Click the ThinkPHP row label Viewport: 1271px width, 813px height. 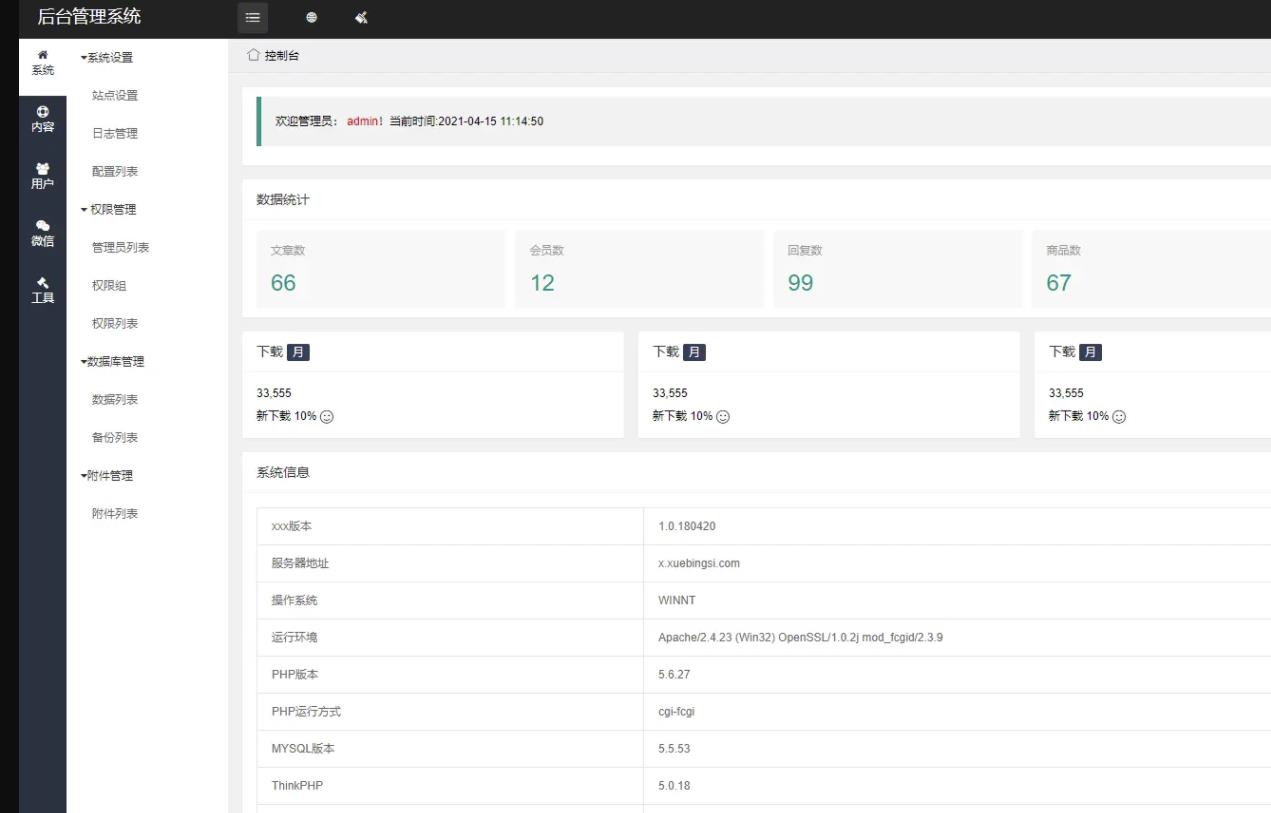pos(297,785)
